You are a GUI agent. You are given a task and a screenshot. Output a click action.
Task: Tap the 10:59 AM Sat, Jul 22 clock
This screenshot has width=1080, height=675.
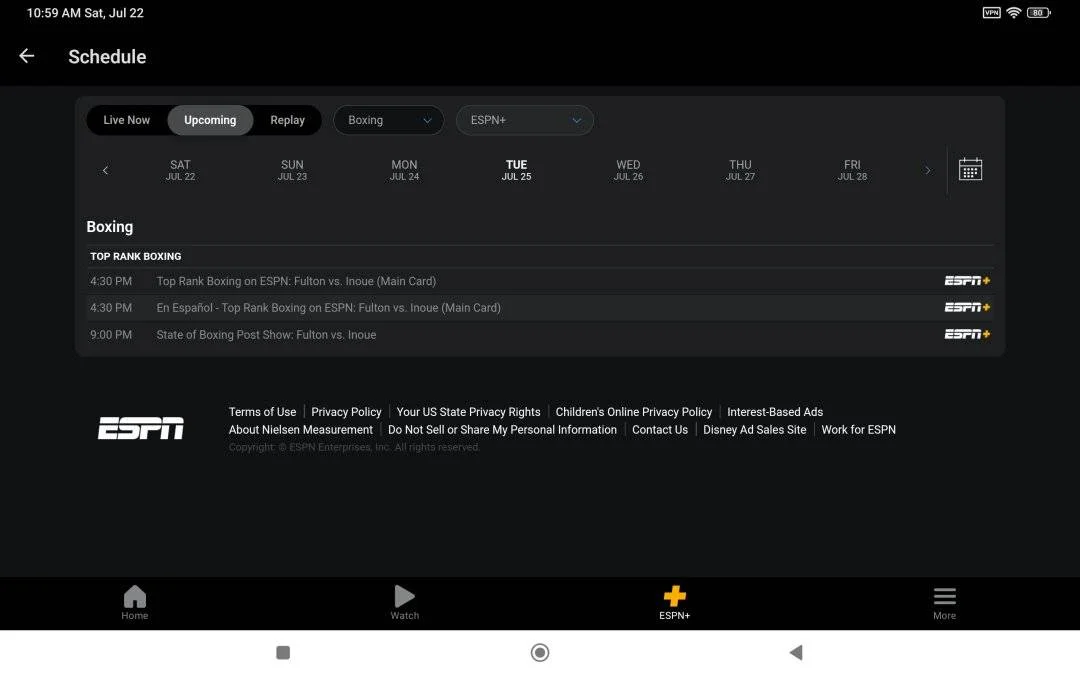85,12
